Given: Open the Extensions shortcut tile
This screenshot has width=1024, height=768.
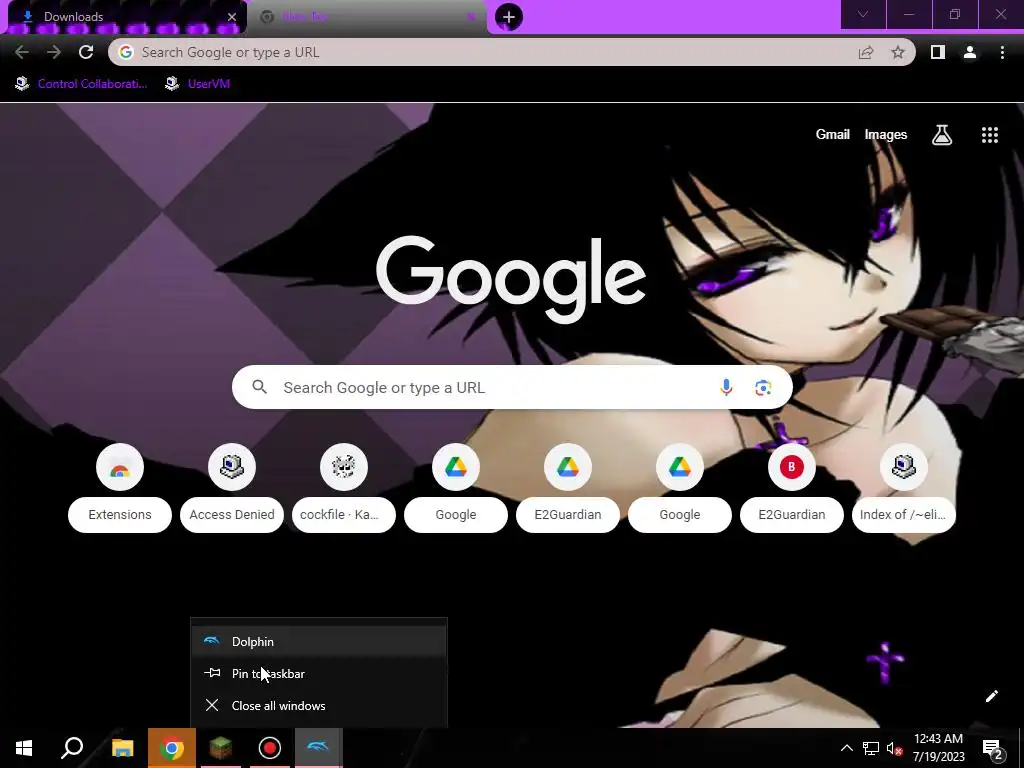Looking at the screenshot, I should [120, 488].
